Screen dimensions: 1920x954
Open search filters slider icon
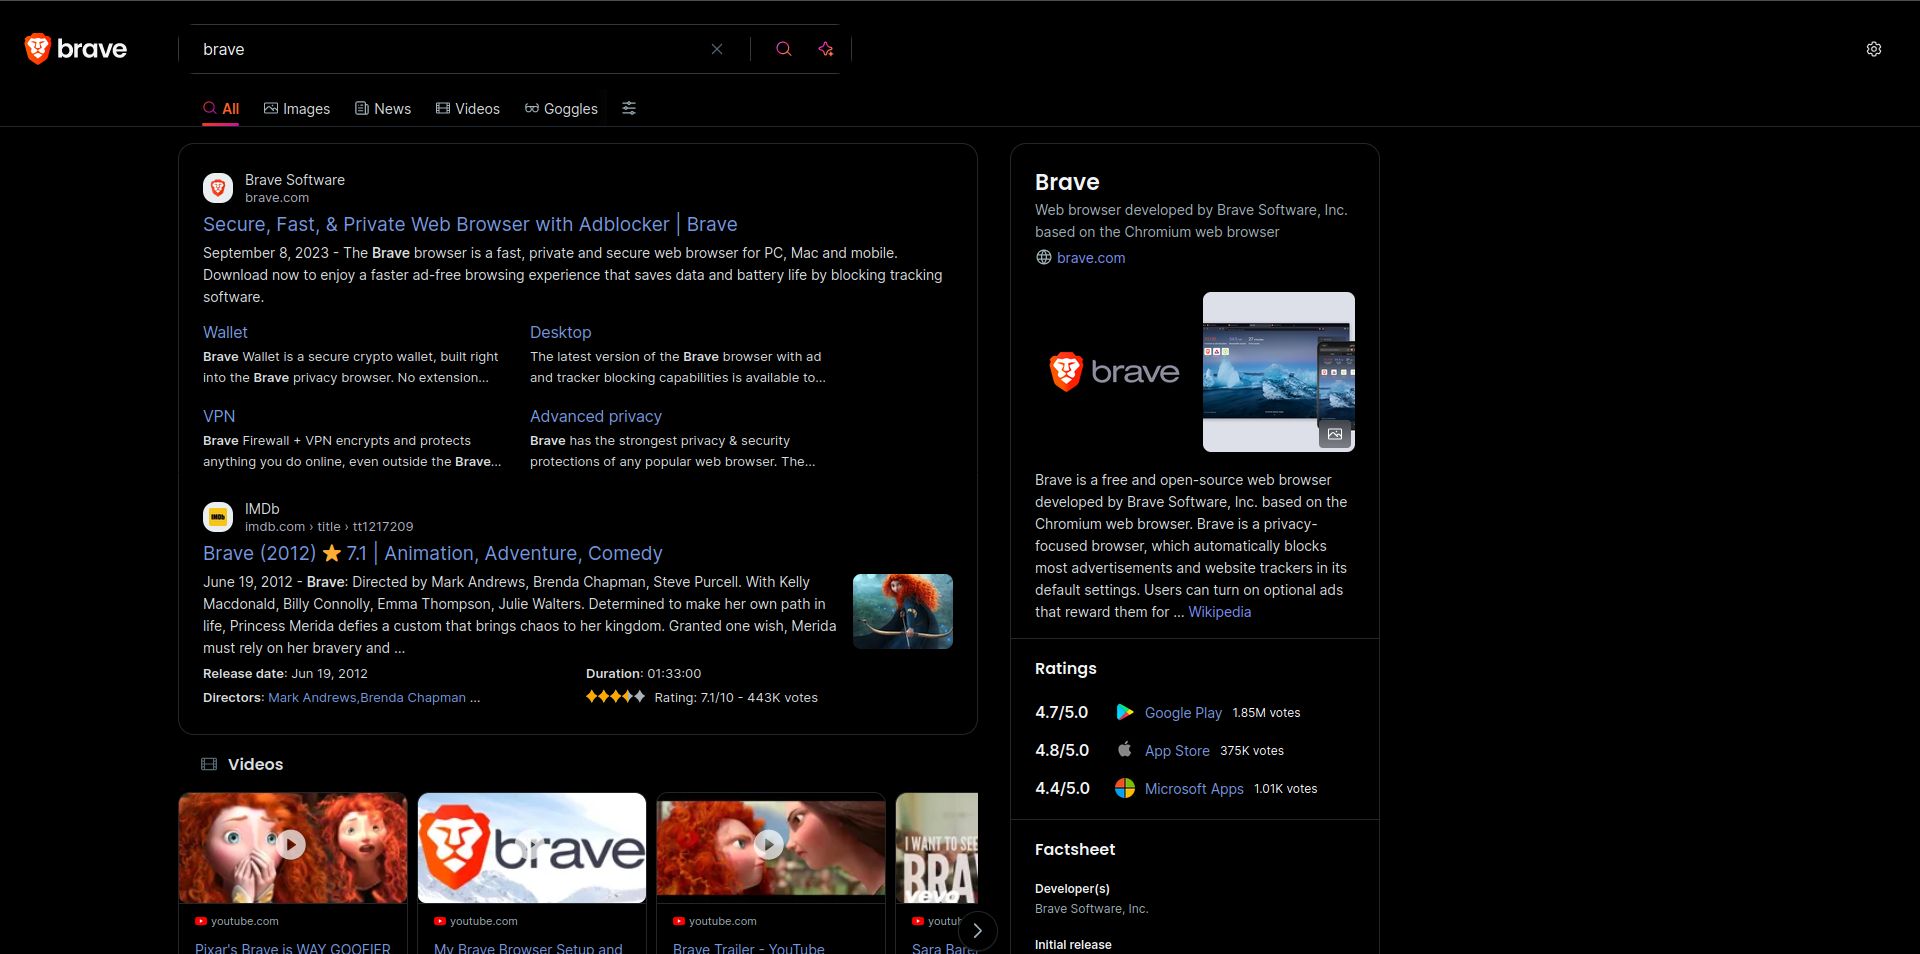click(629, 108)
